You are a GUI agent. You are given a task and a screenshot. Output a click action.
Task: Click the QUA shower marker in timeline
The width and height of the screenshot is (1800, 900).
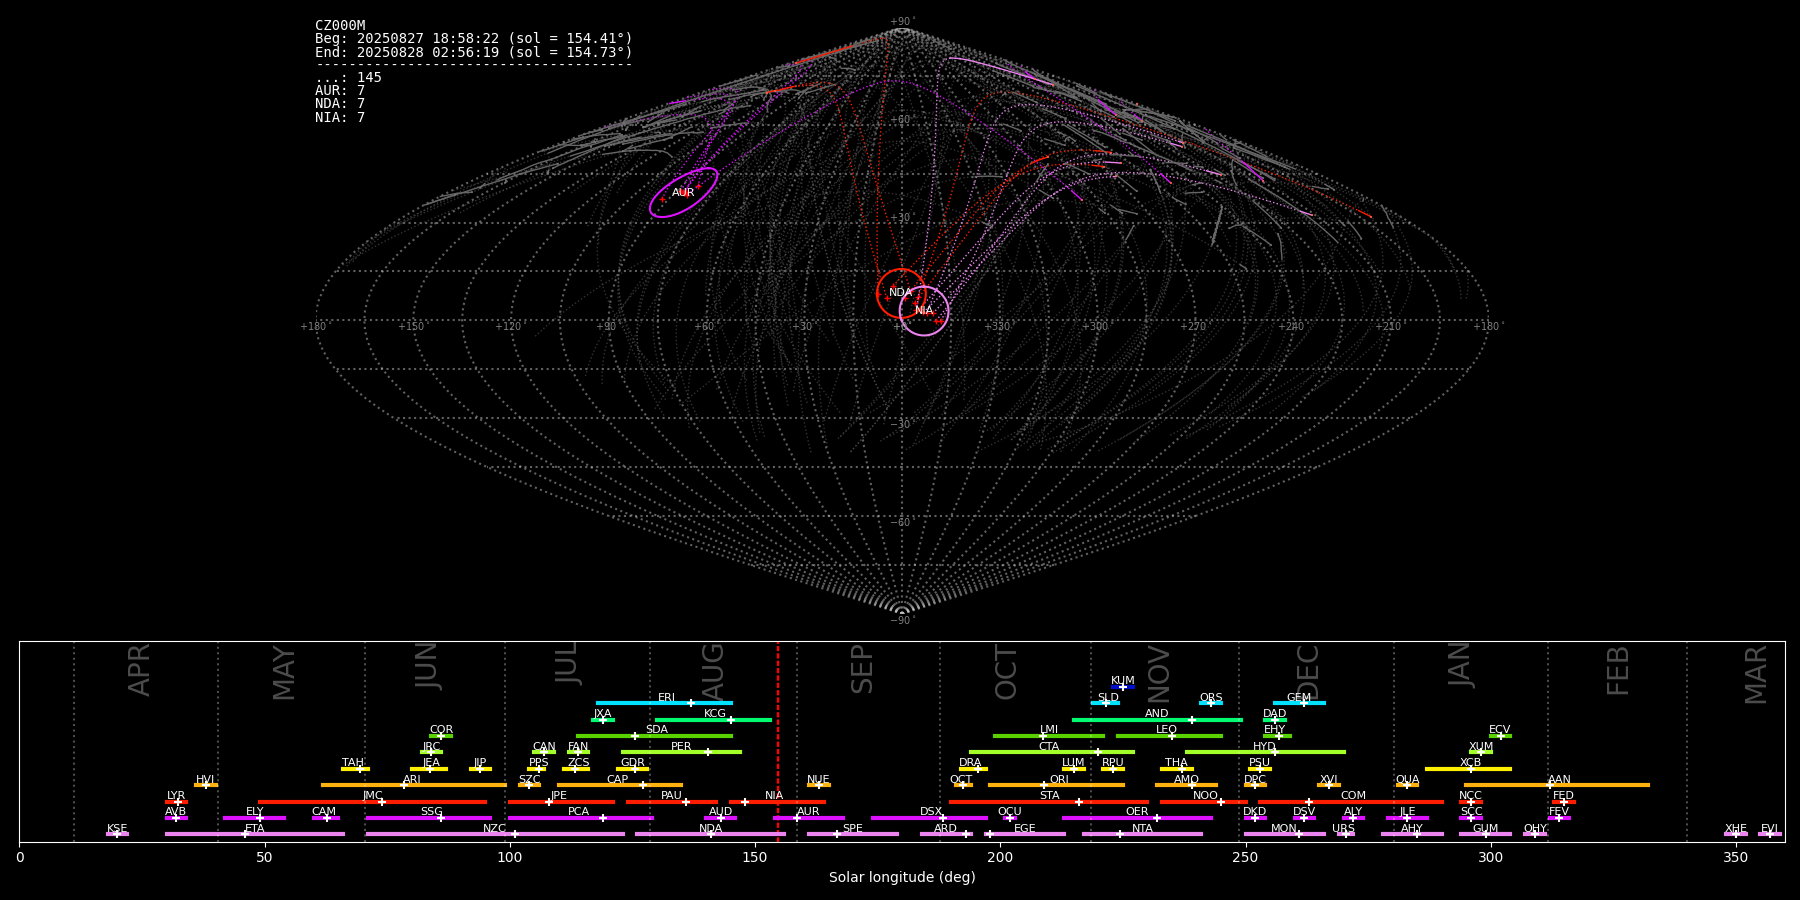pos(1407,785)
